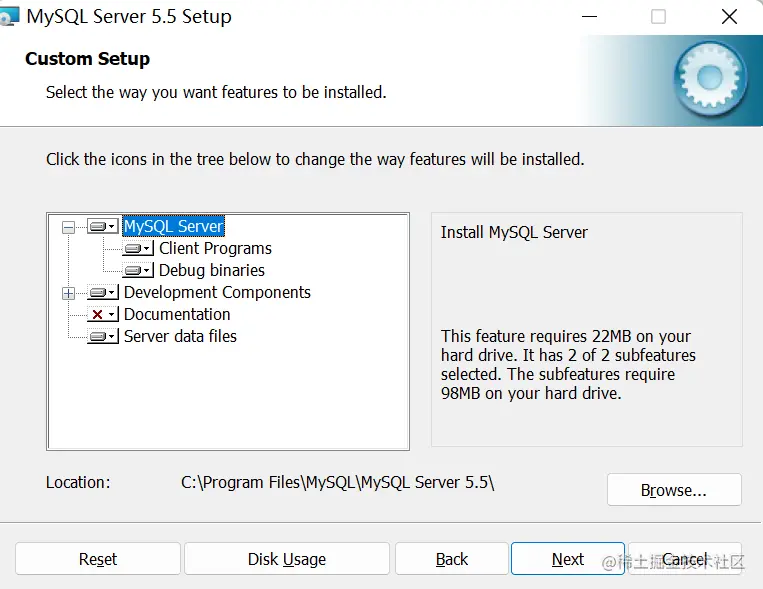Open install-state dropdown icon for Debug binaries
The height and width of the screenshot is (589, 763).
[x=138, y=270]
